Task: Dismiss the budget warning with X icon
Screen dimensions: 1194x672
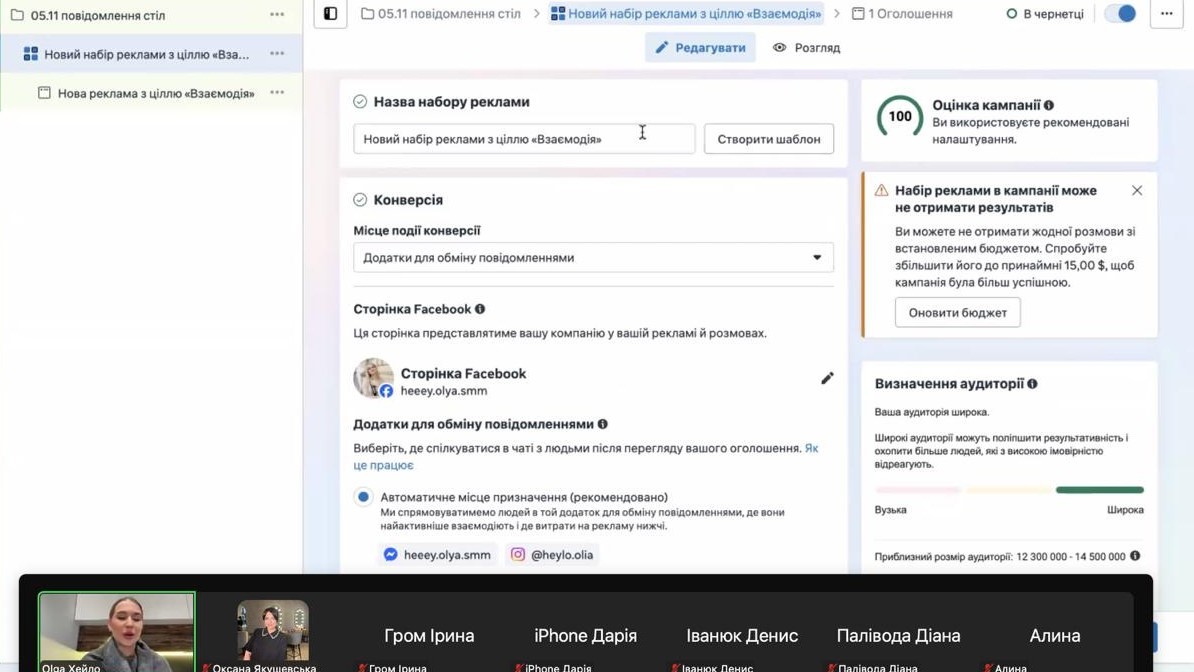Action: [1137, 190]
